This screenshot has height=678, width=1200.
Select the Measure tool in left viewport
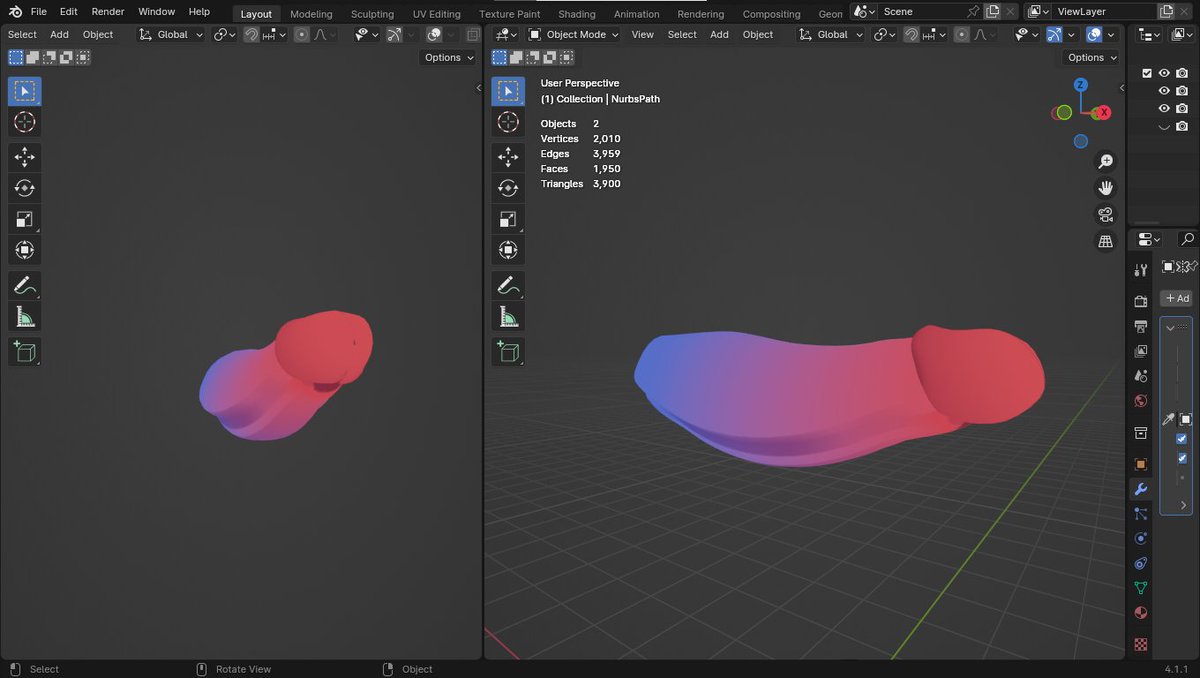pos(25,317)
